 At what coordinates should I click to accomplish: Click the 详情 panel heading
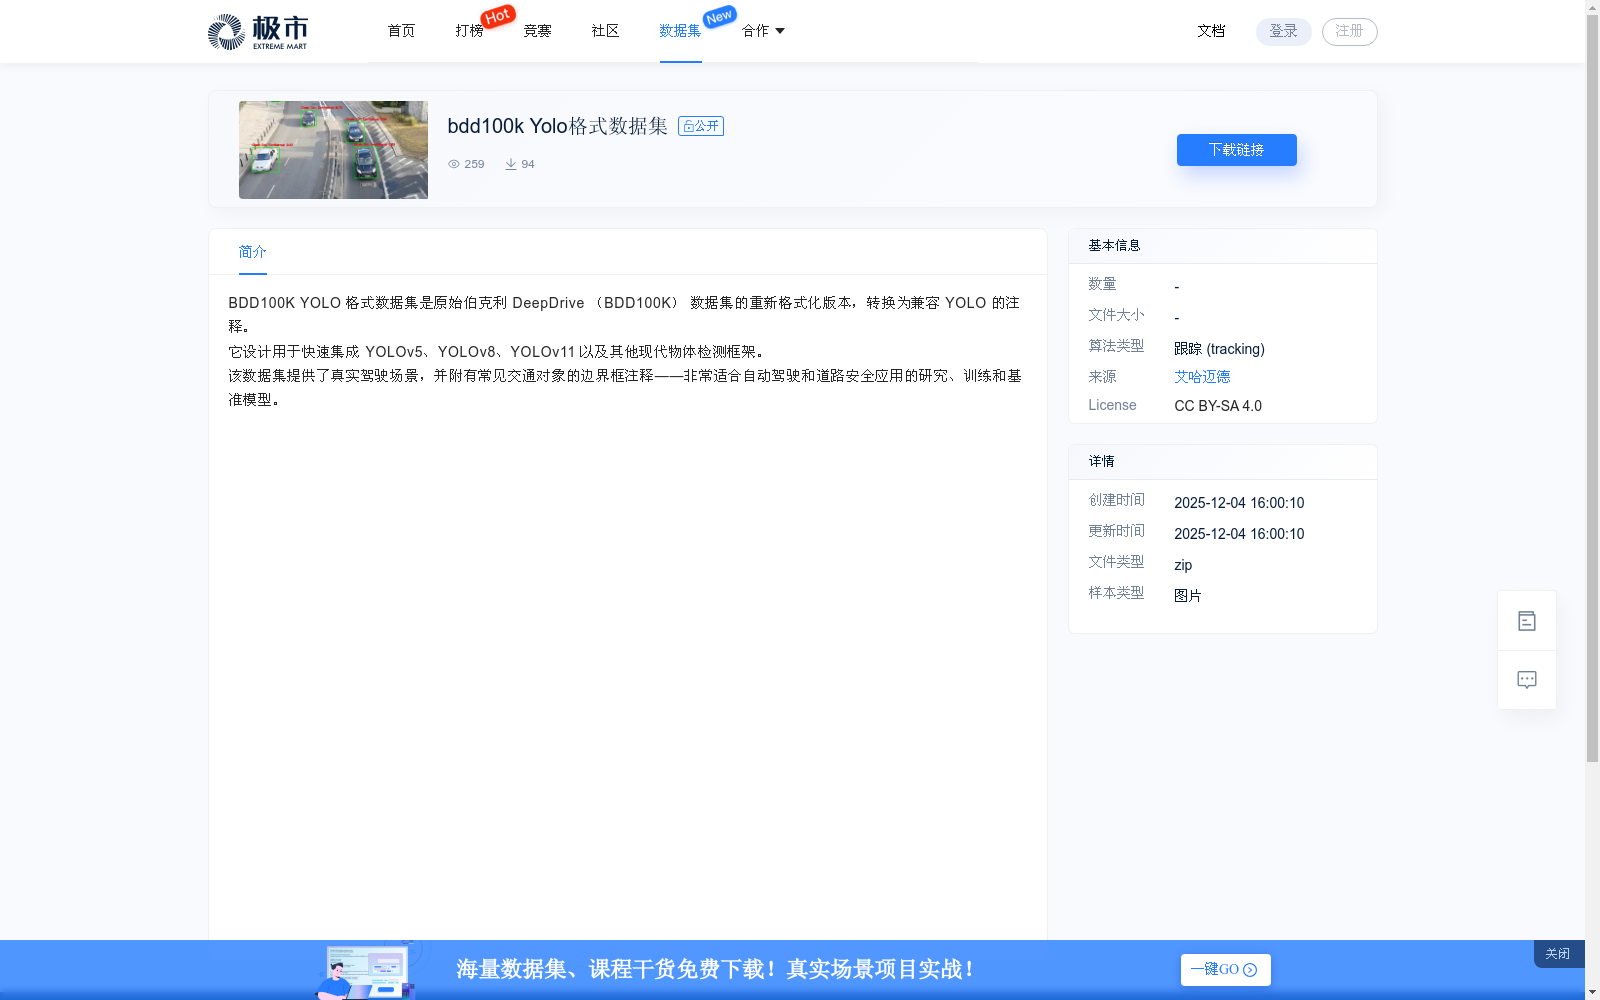[1101, 461]
